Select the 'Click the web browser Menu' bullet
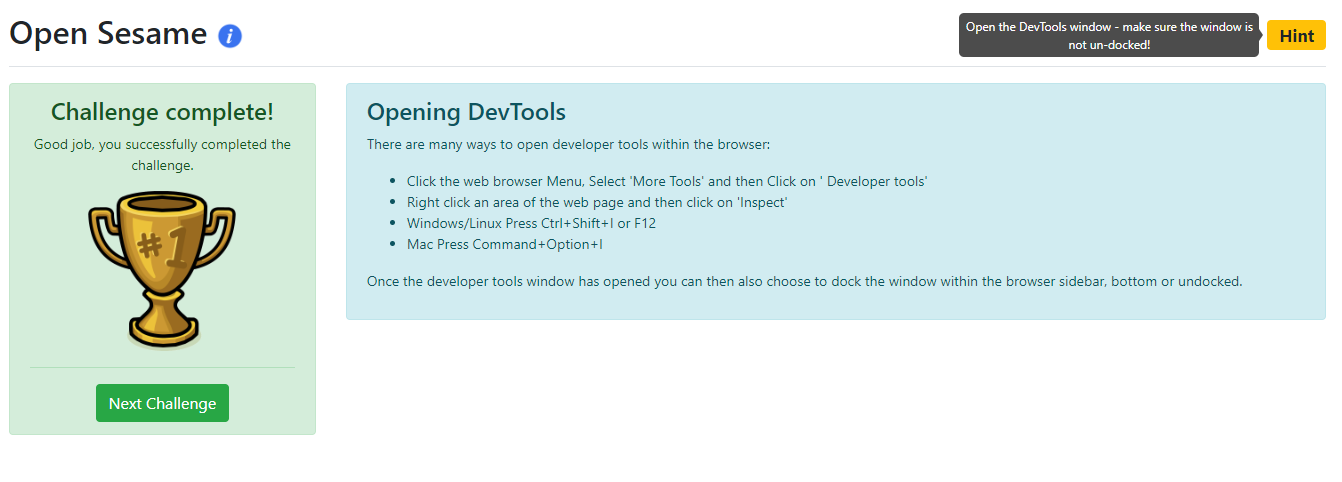The width and height of the screenshot is (1342, 482). pos(666,181)
